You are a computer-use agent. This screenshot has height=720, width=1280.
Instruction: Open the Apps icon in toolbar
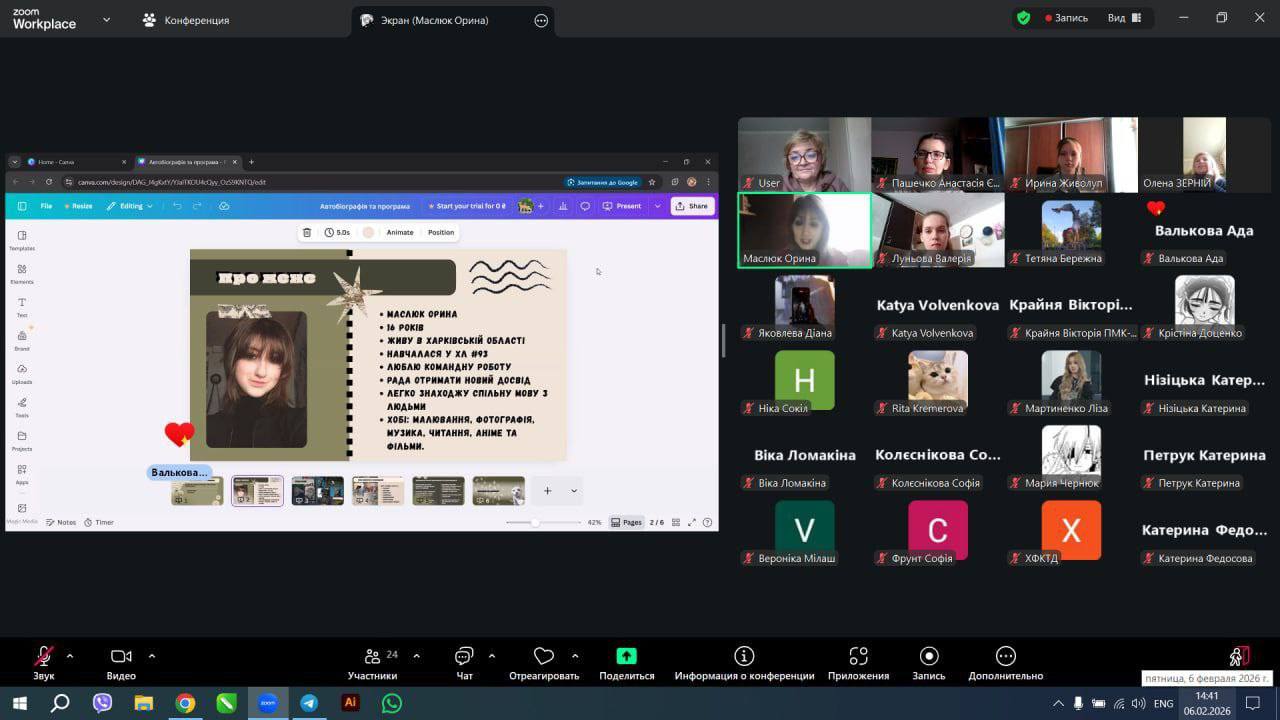pos(858,657)
